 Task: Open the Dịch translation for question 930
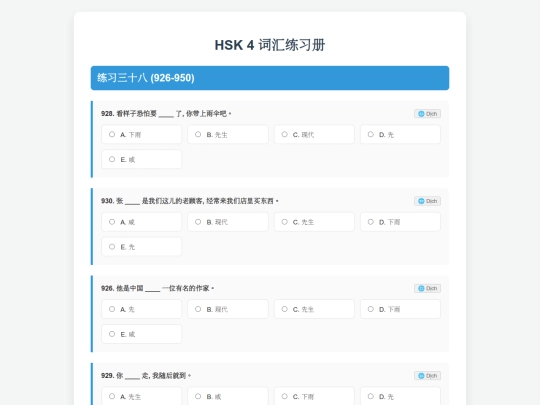(x=427, y=201)
